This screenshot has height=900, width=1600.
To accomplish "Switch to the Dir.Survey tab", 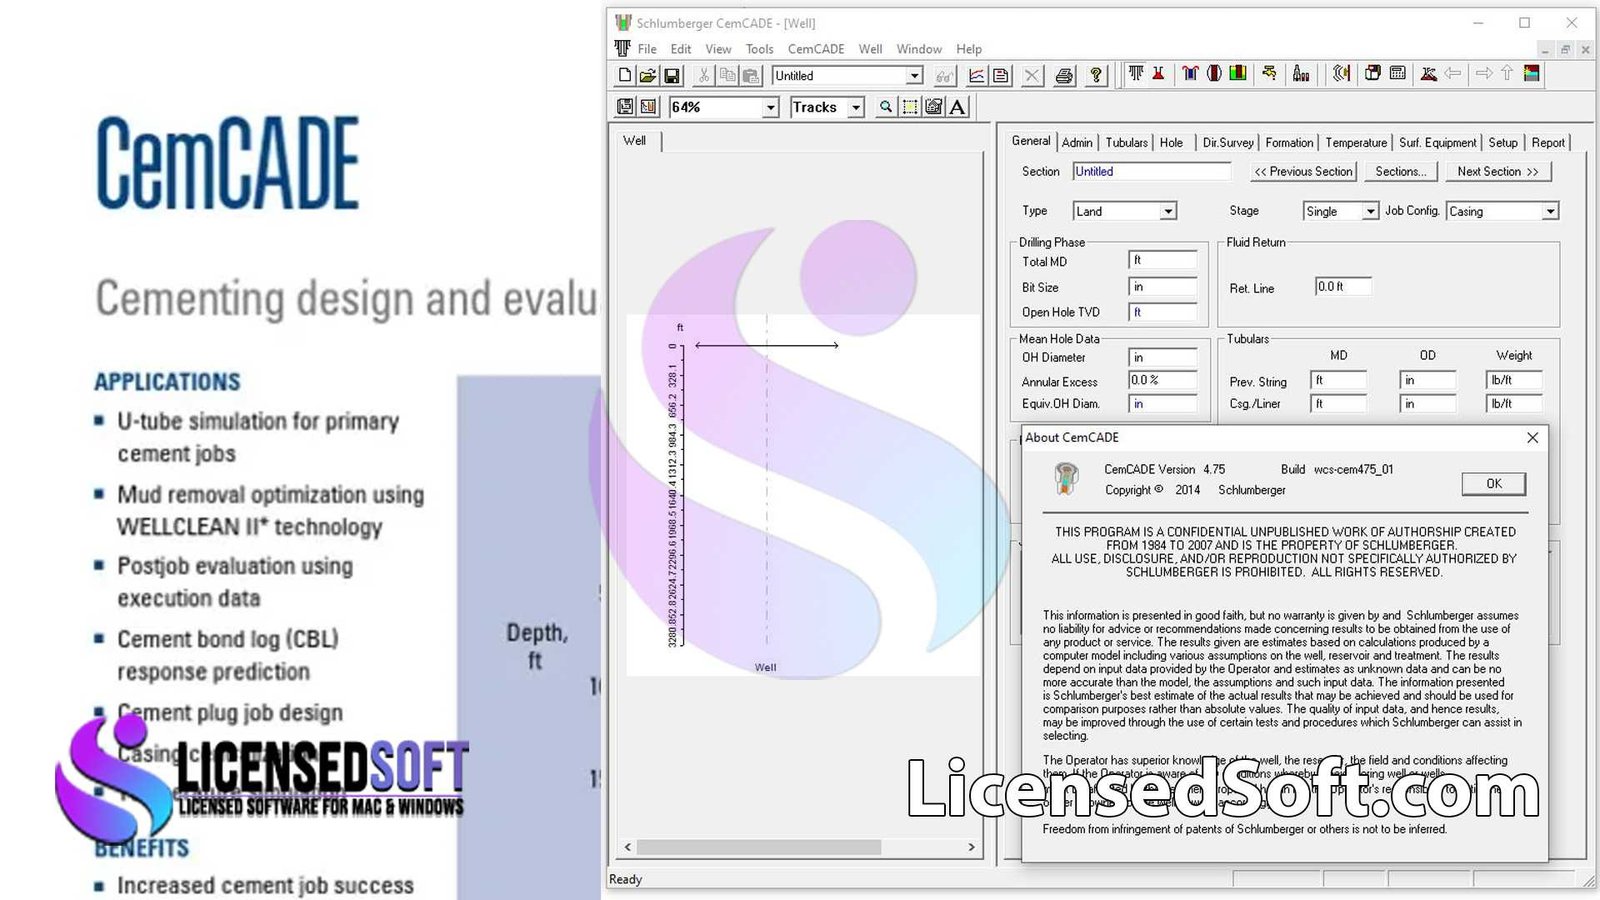I will tap(1228, 143).
